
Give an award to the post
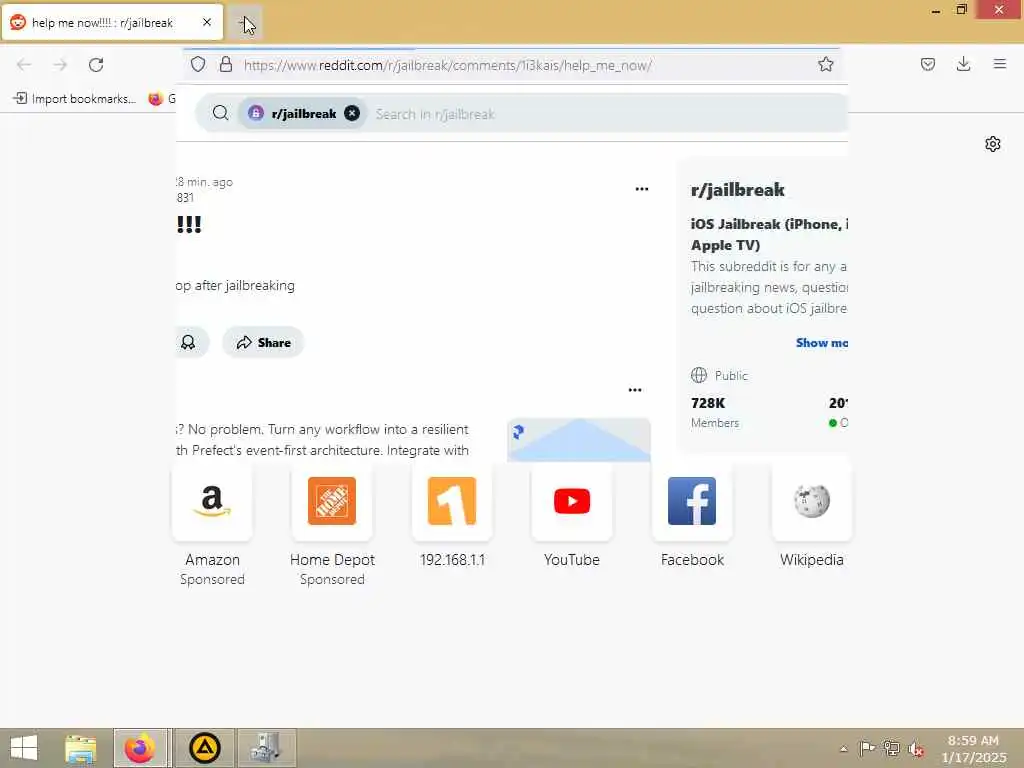coord(188,342)
